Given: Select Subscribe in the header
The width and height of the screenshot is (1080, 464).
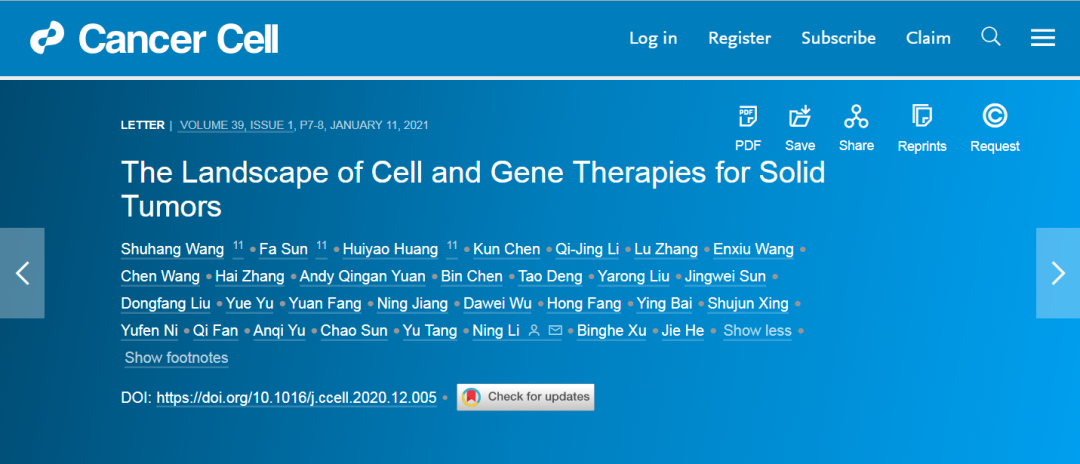Looking at the screenshot, I should [x=838, y=39].
